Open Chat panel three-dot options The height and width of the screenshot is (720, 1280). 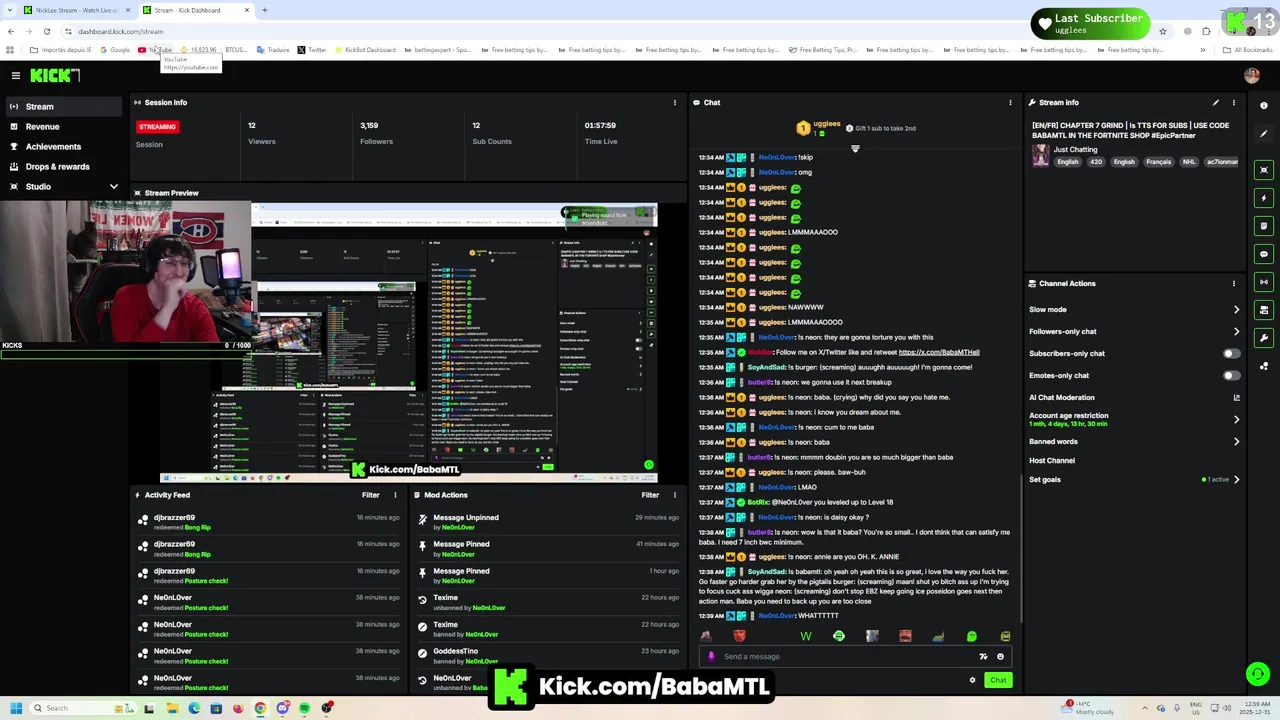[x=1010, y=102]
